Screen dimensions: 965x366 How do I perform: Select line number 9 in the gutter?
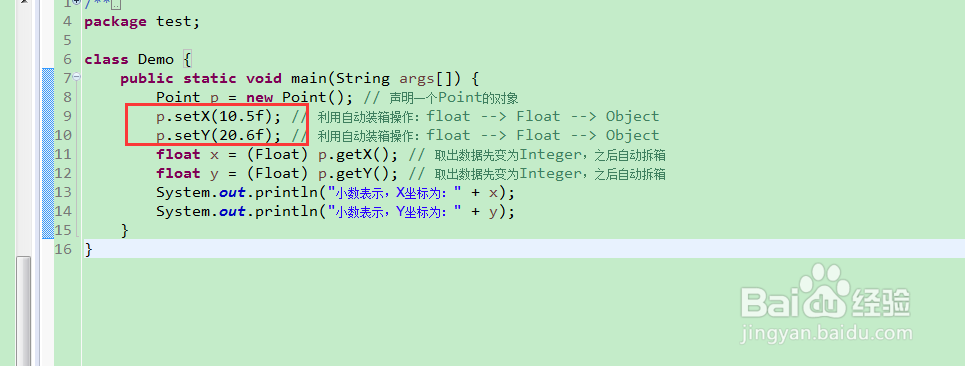[68, 116]
